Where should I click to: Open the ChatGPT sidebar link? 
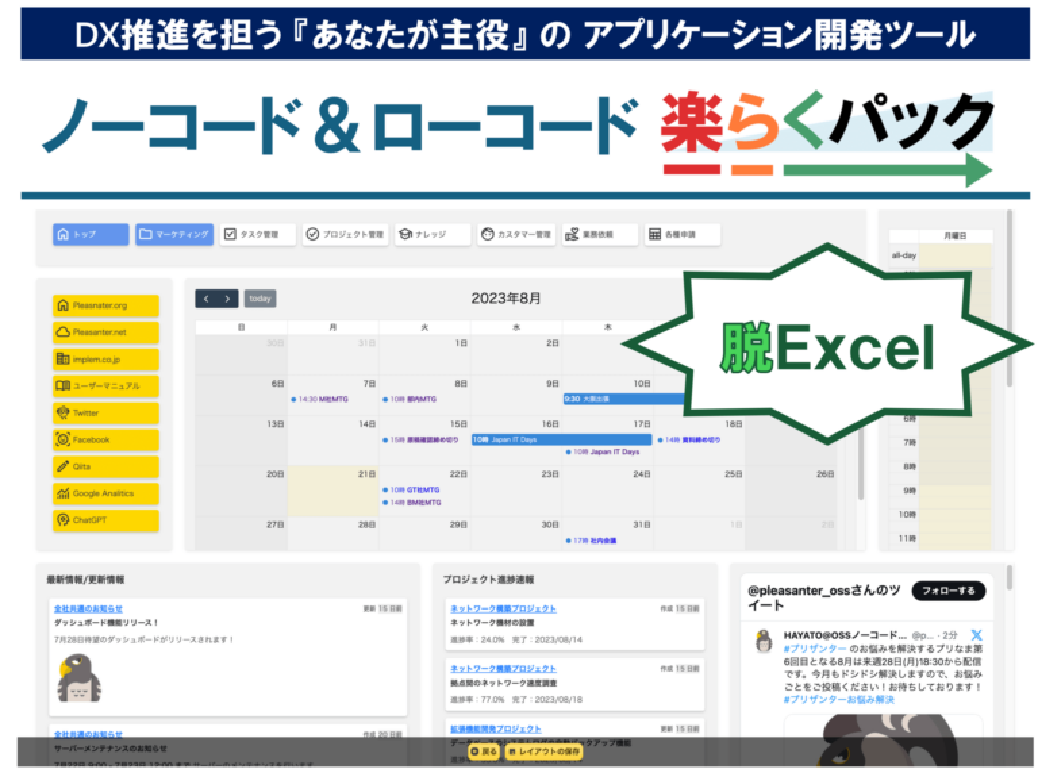click(106, 520)
